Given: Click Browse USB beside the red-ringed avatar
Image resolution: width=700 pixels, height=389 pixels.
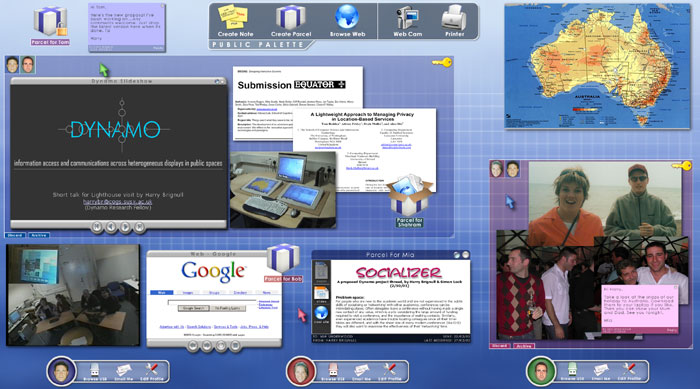Looking at the screenshot, I should [333, 372].
